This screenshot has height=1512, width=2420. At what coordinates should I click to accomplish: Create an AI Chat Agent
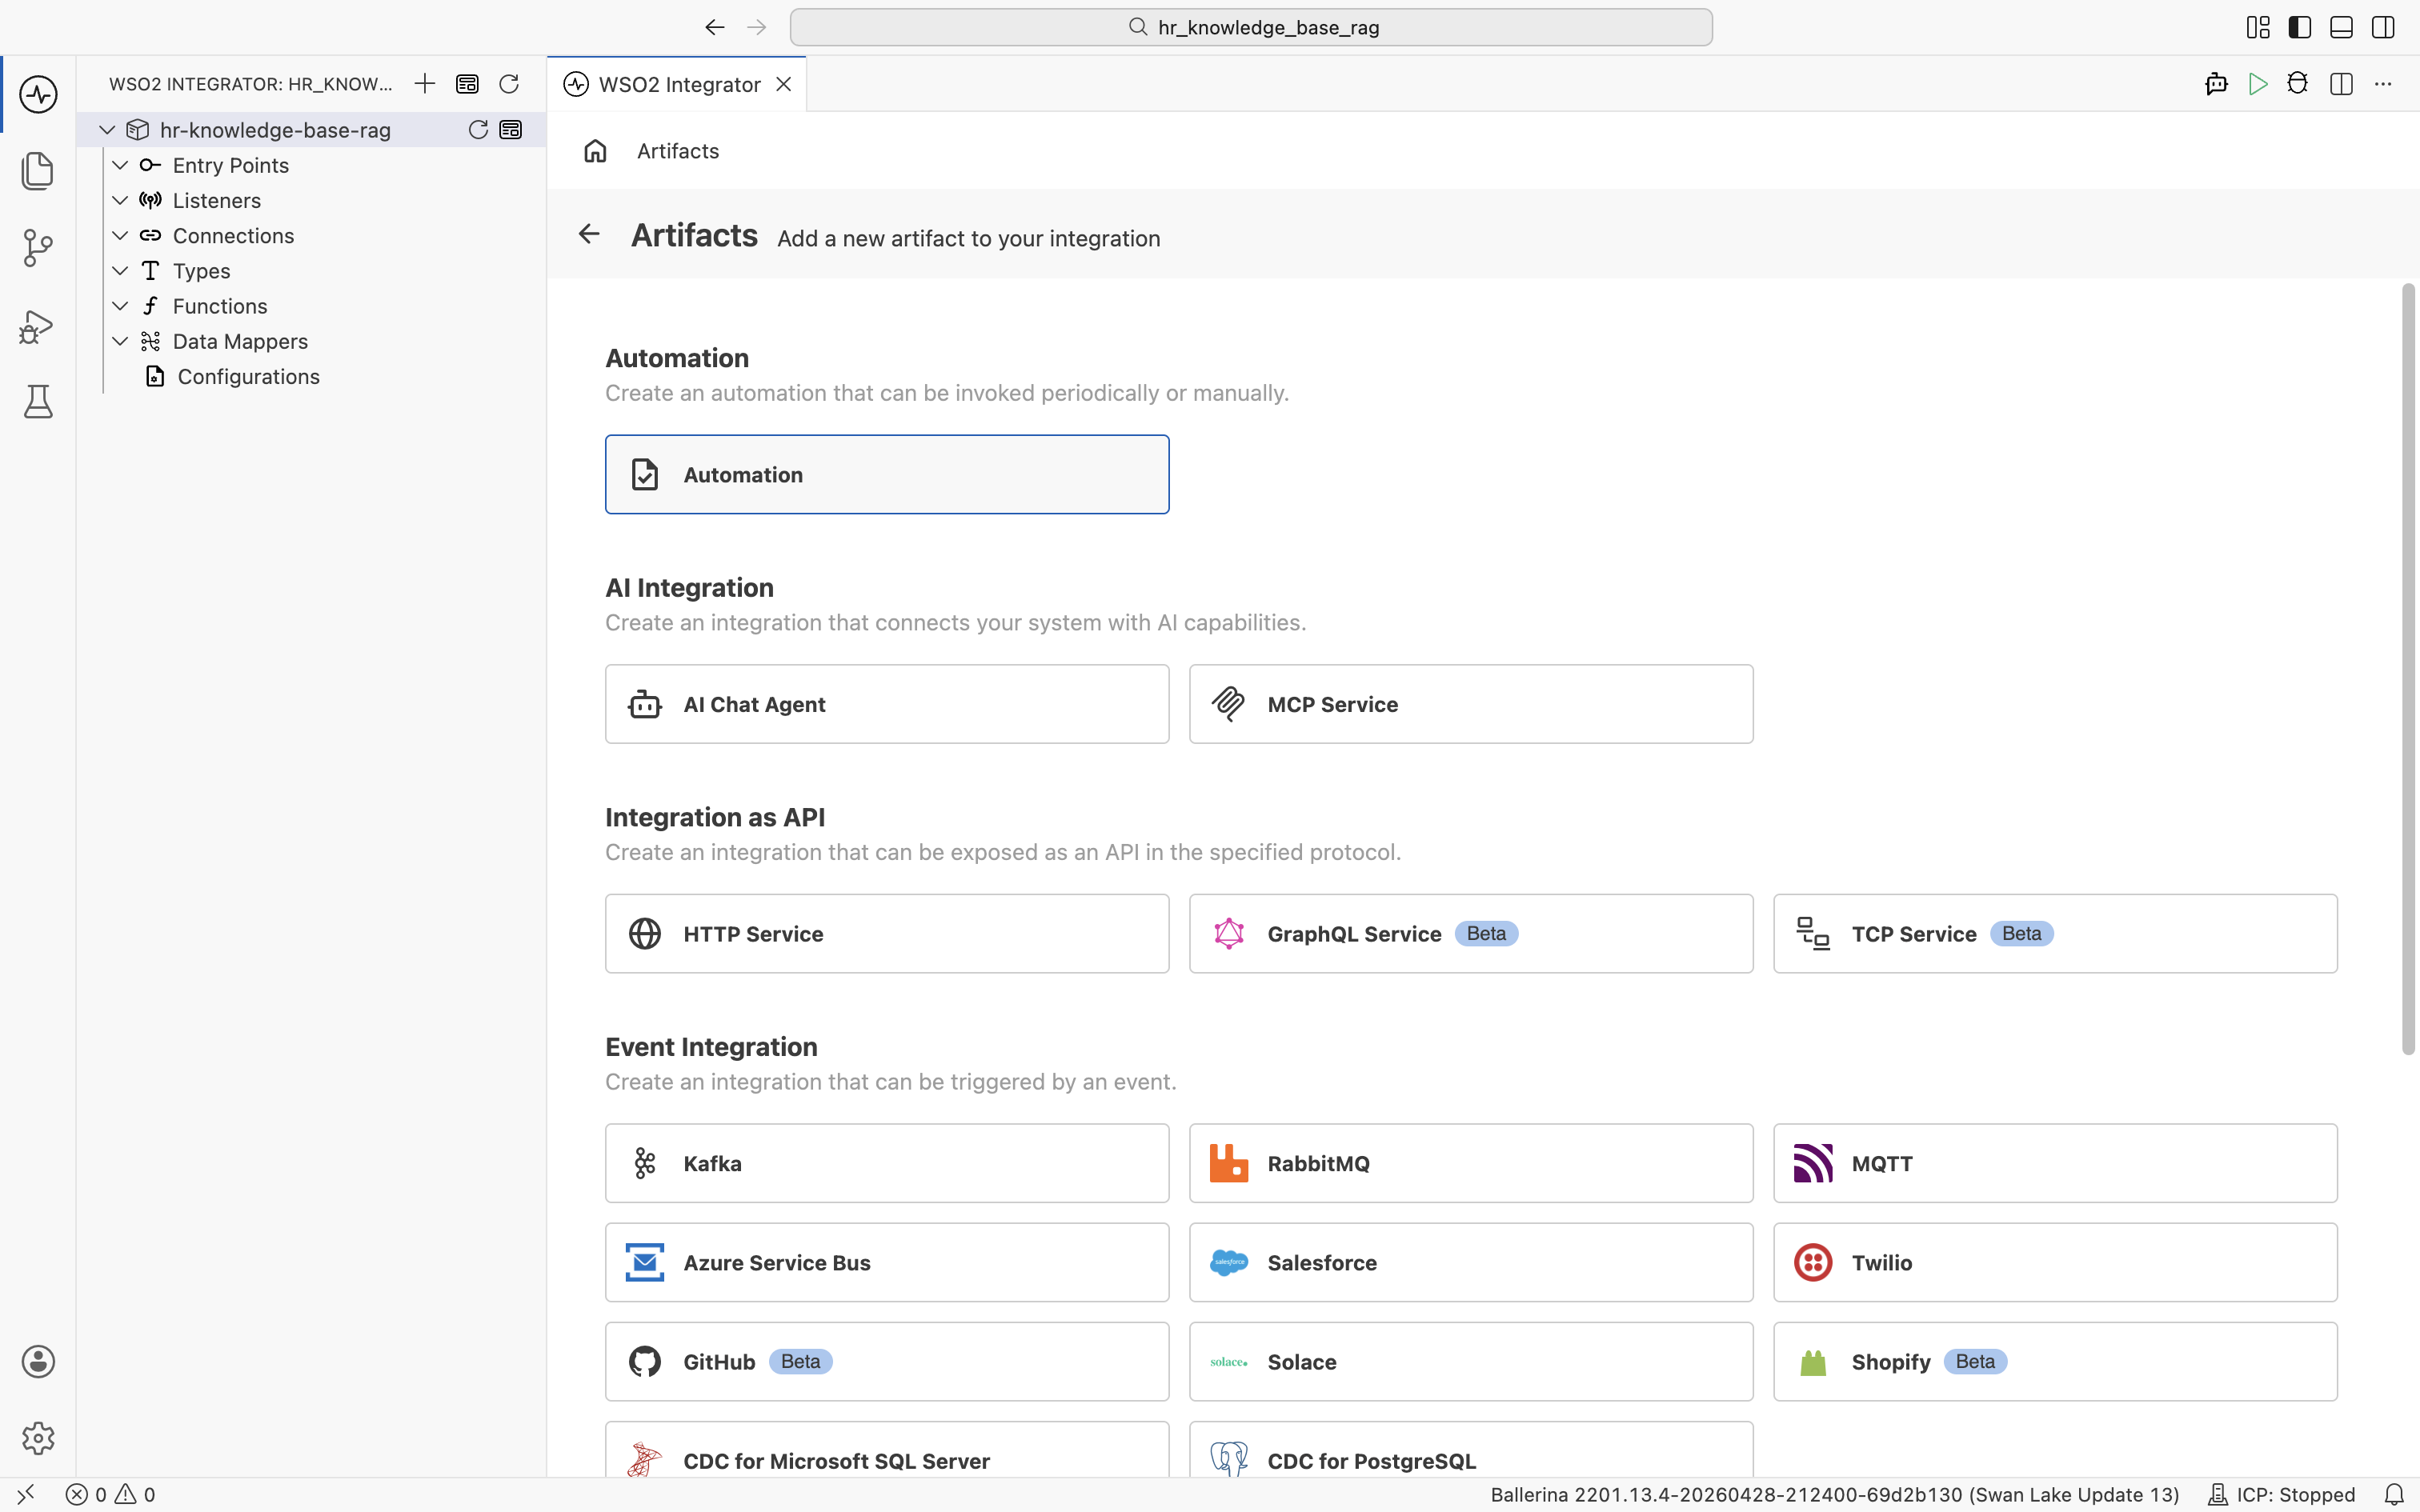[887, 704]
